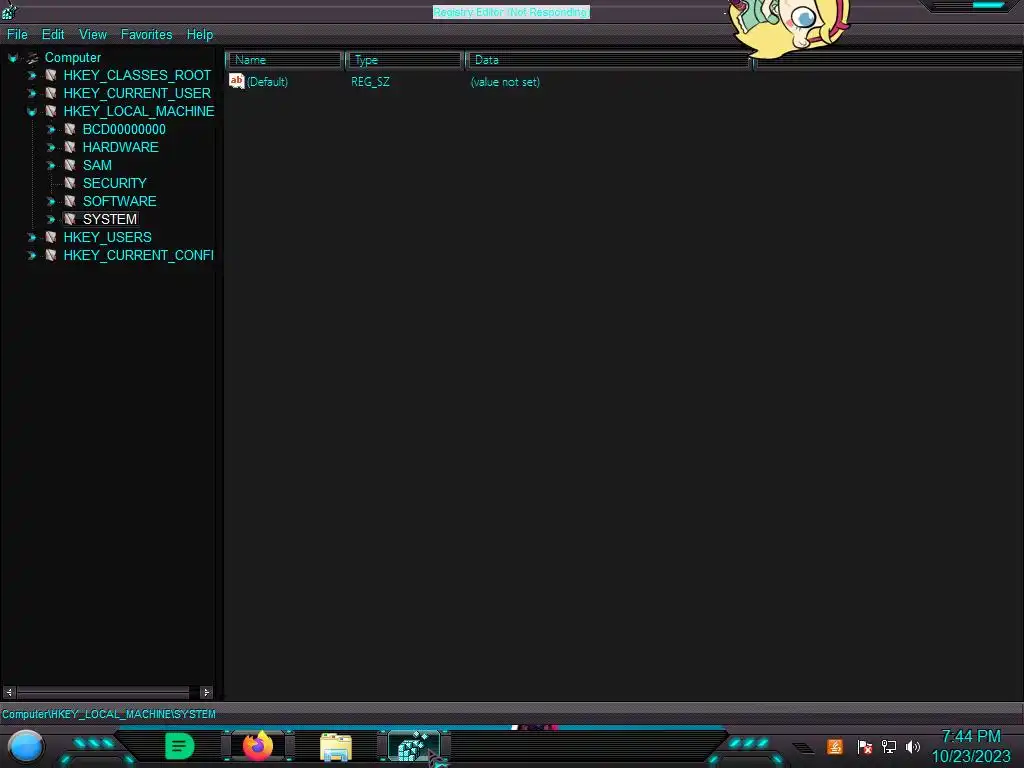
Task: Expand the HARDWARE key arrow
Action: [50, 148]
